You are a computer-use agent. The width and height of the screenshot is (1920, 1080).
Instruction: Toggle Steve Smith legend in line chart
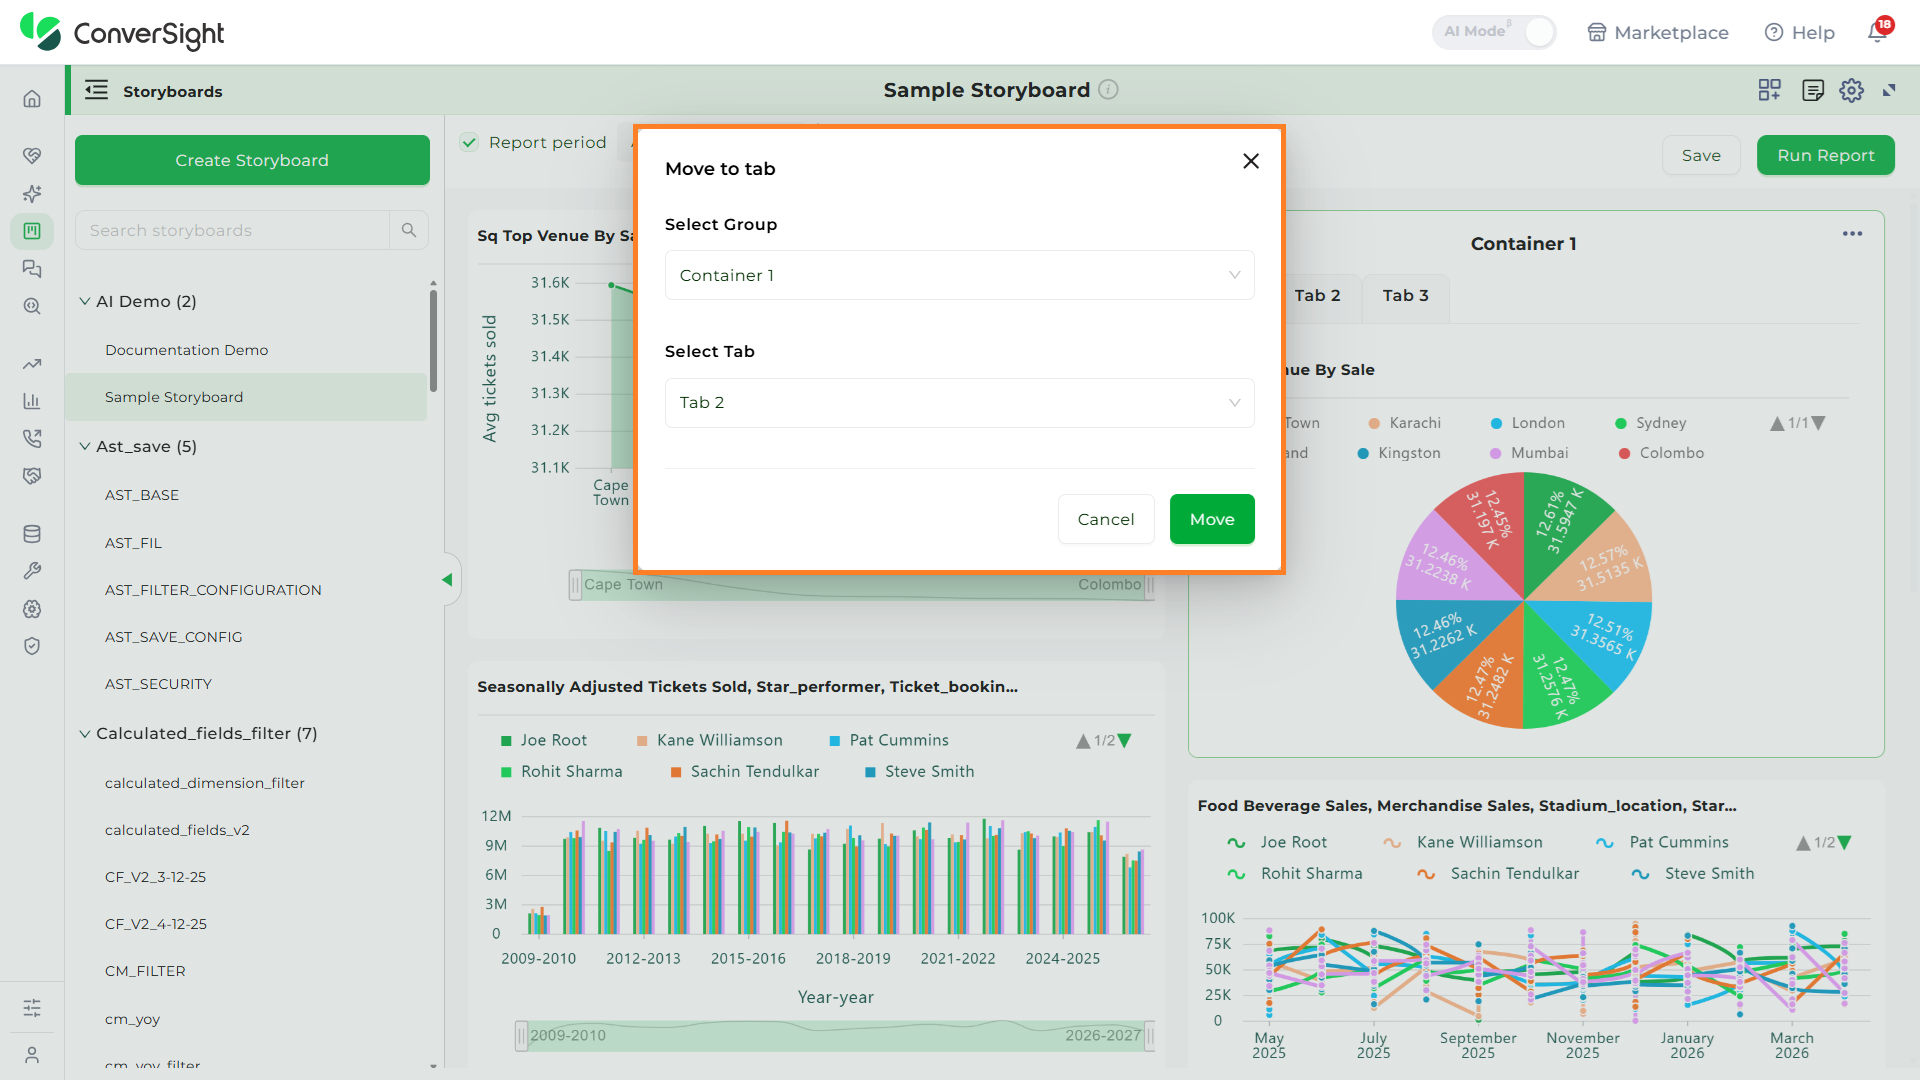(x=1692, y=873)
